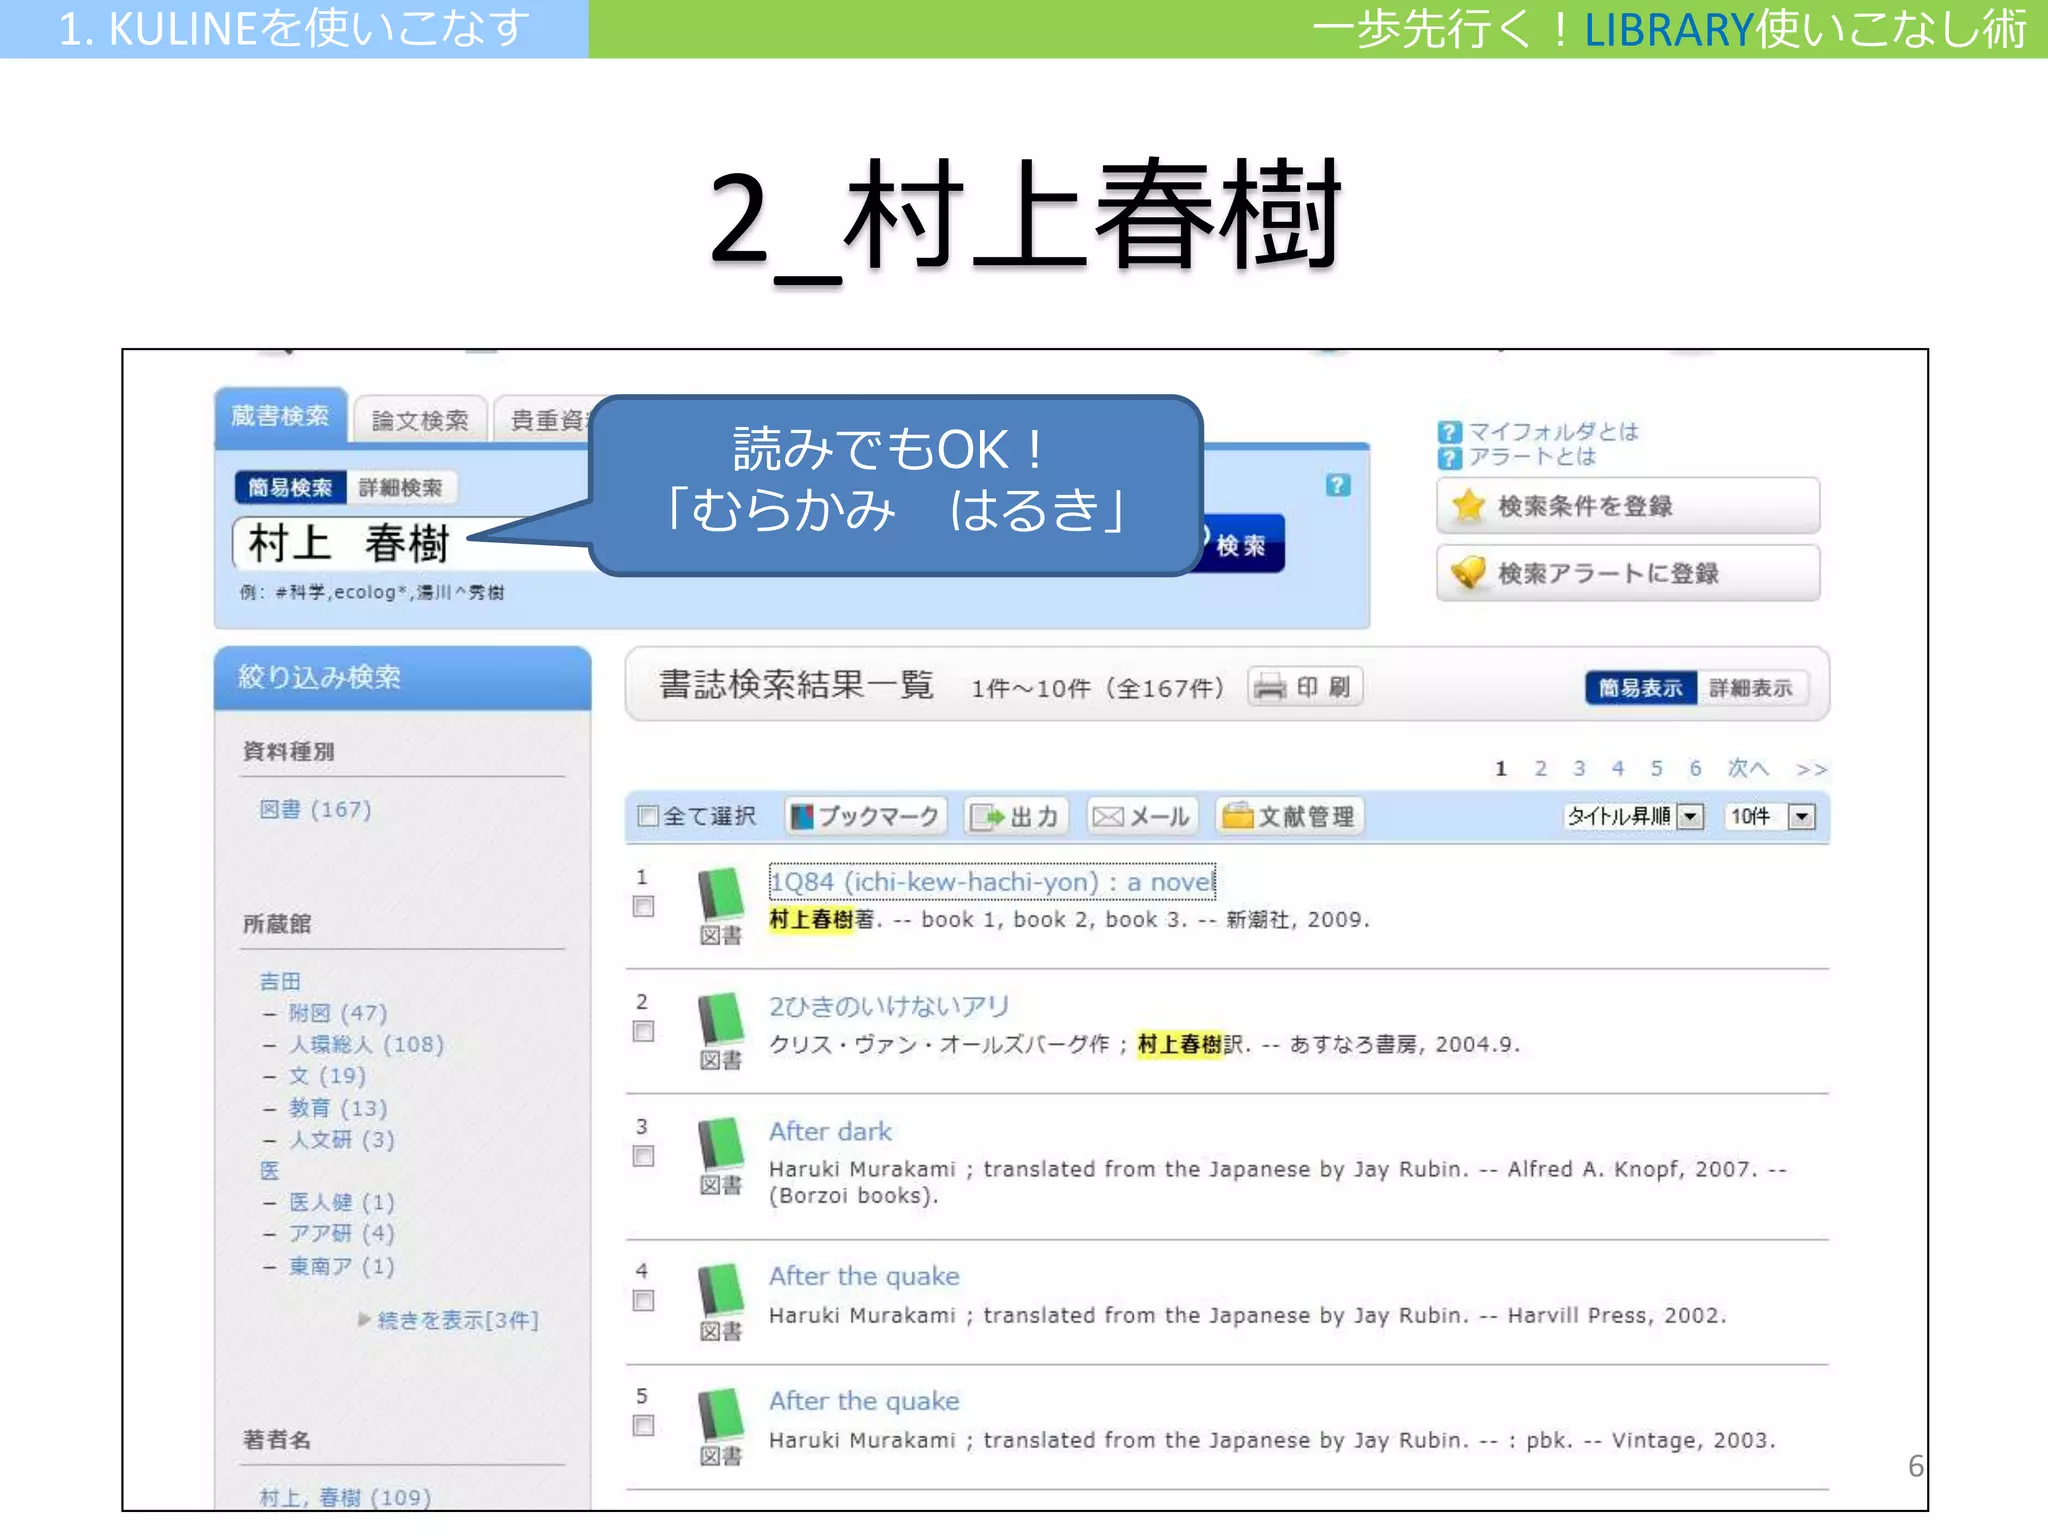Check the checkbox for result 3 After dark
Image resolution: width=2048 pixels, height=1536 pixels.
click(x=644, y=1157)
